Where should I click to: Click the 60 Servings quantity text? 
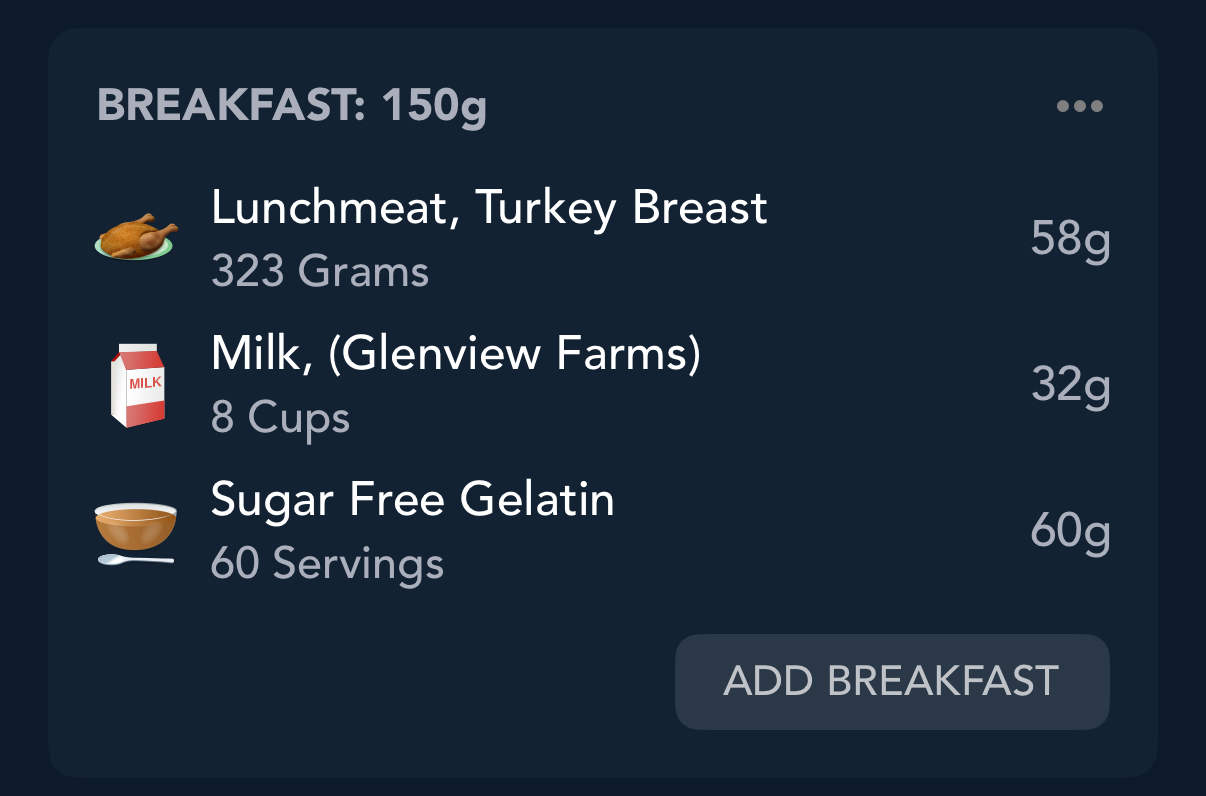pyautogui.click(x=327, y=563)
